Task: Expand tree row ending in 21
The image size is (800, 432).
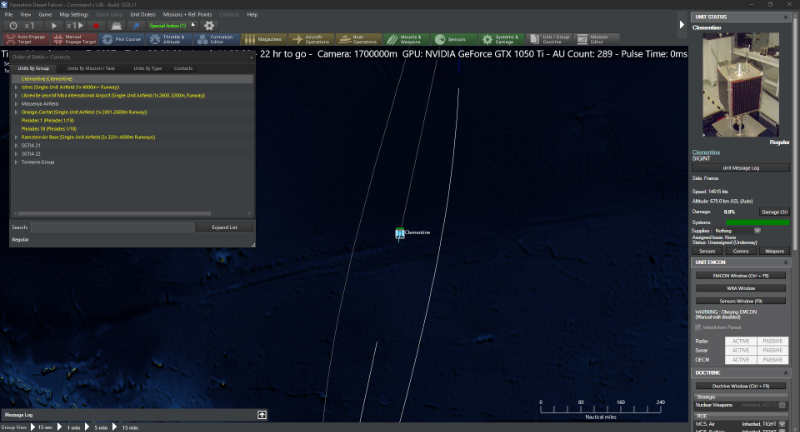Action: pos(16,145)
